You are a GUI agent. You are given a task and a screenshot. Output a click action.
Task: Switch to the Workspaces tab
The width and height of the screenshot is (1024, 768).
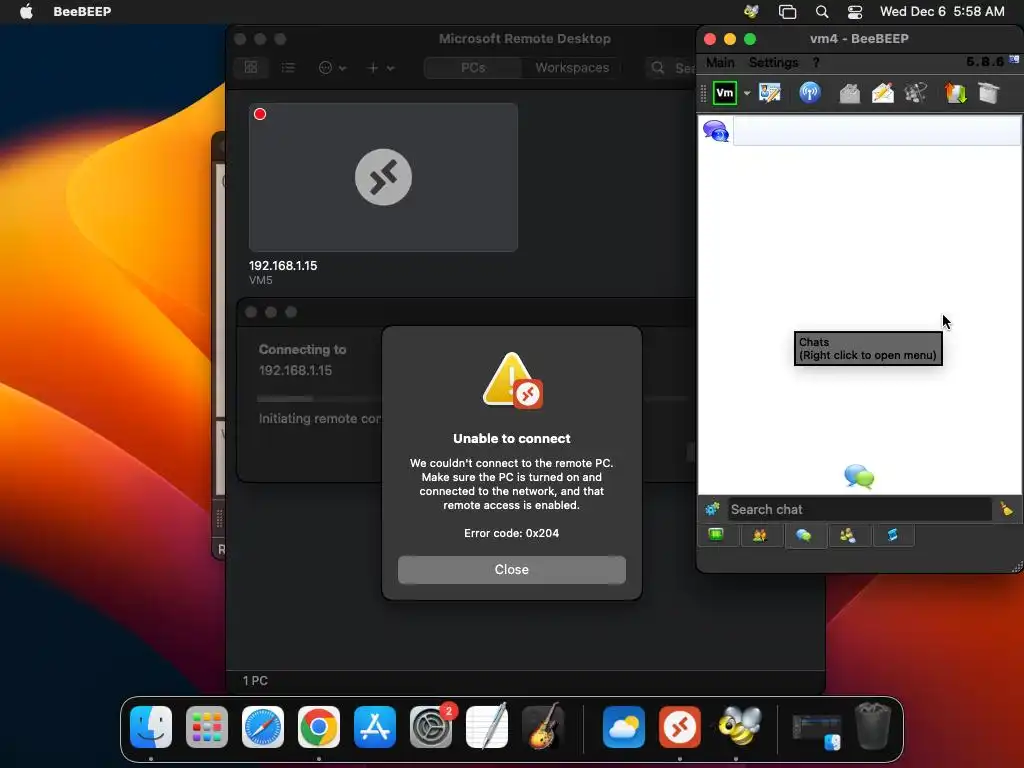571,67
